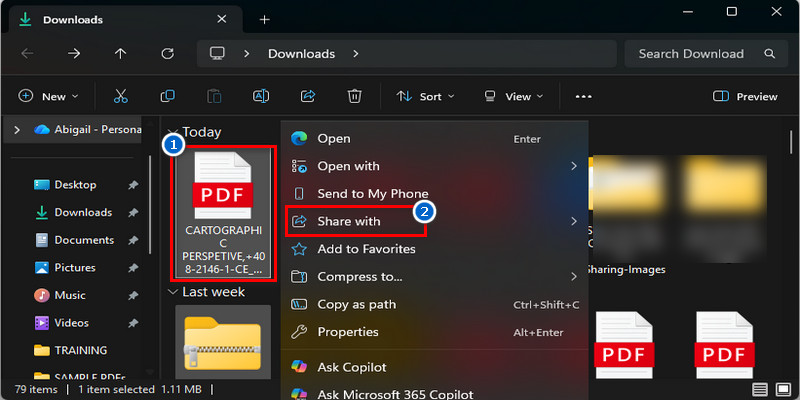
Task: Click the Delete trash icon
Action: click(x=354, y=96)
